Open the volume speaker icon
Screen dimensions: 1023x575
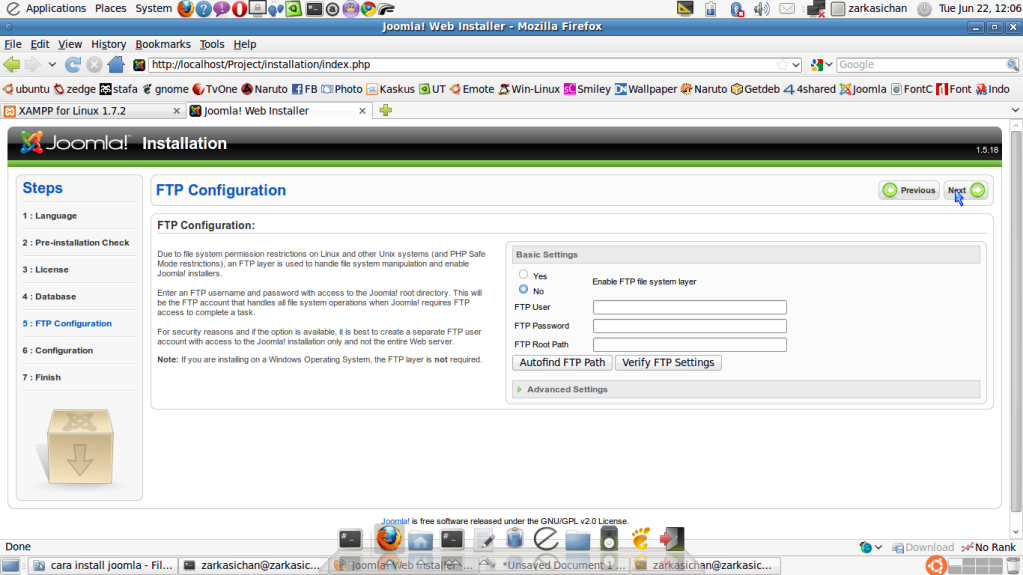pos(761,8)
